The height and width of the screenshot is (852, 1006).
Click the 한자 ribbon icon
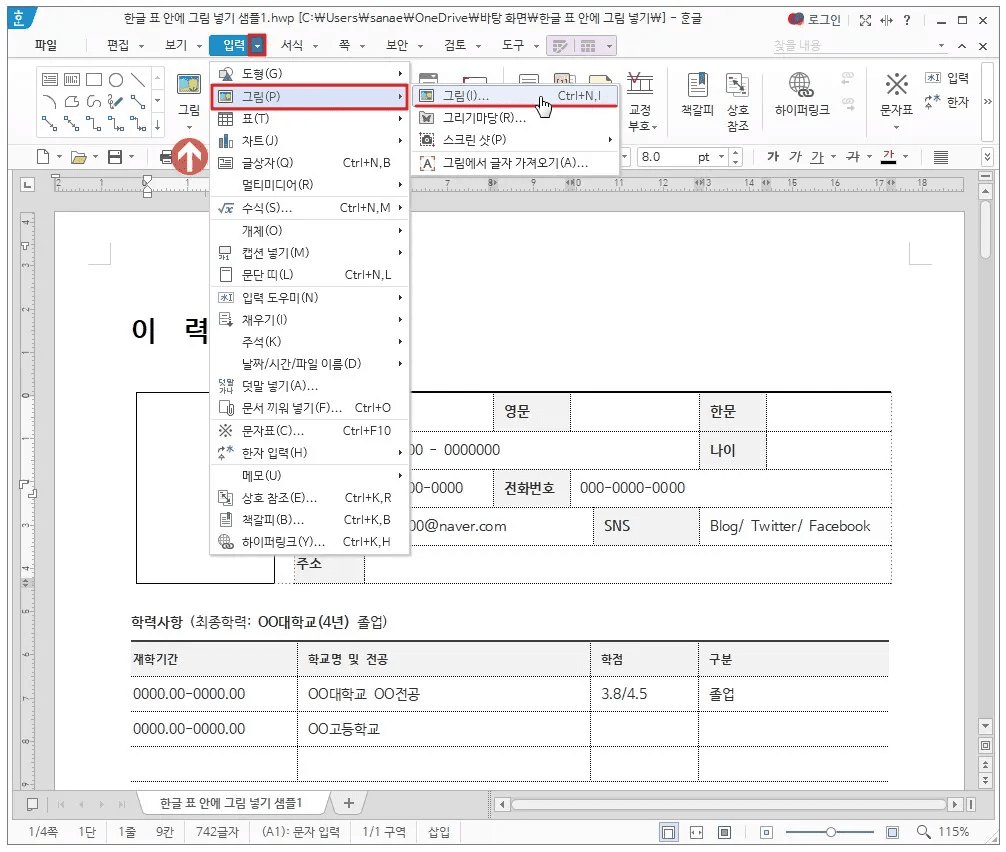[946, 102]
